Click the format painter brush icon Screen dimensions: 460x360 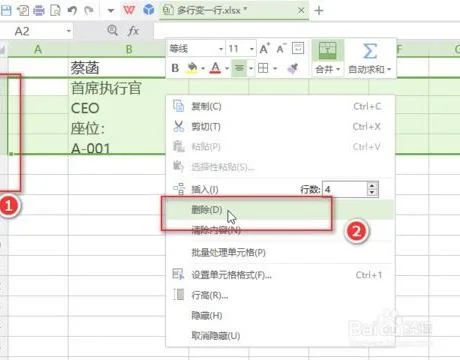point(292,68)
